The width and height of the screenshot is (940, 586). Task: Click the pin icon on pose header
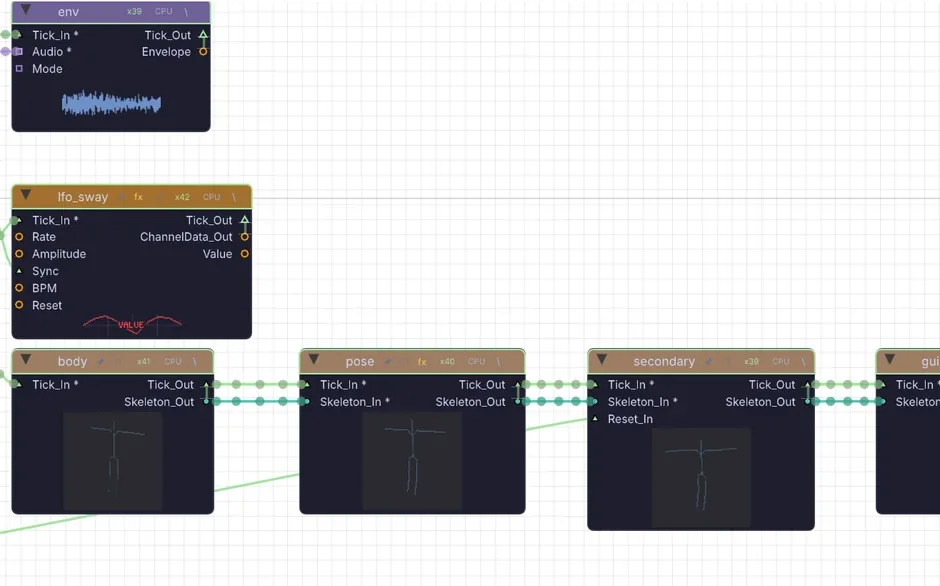388,362
